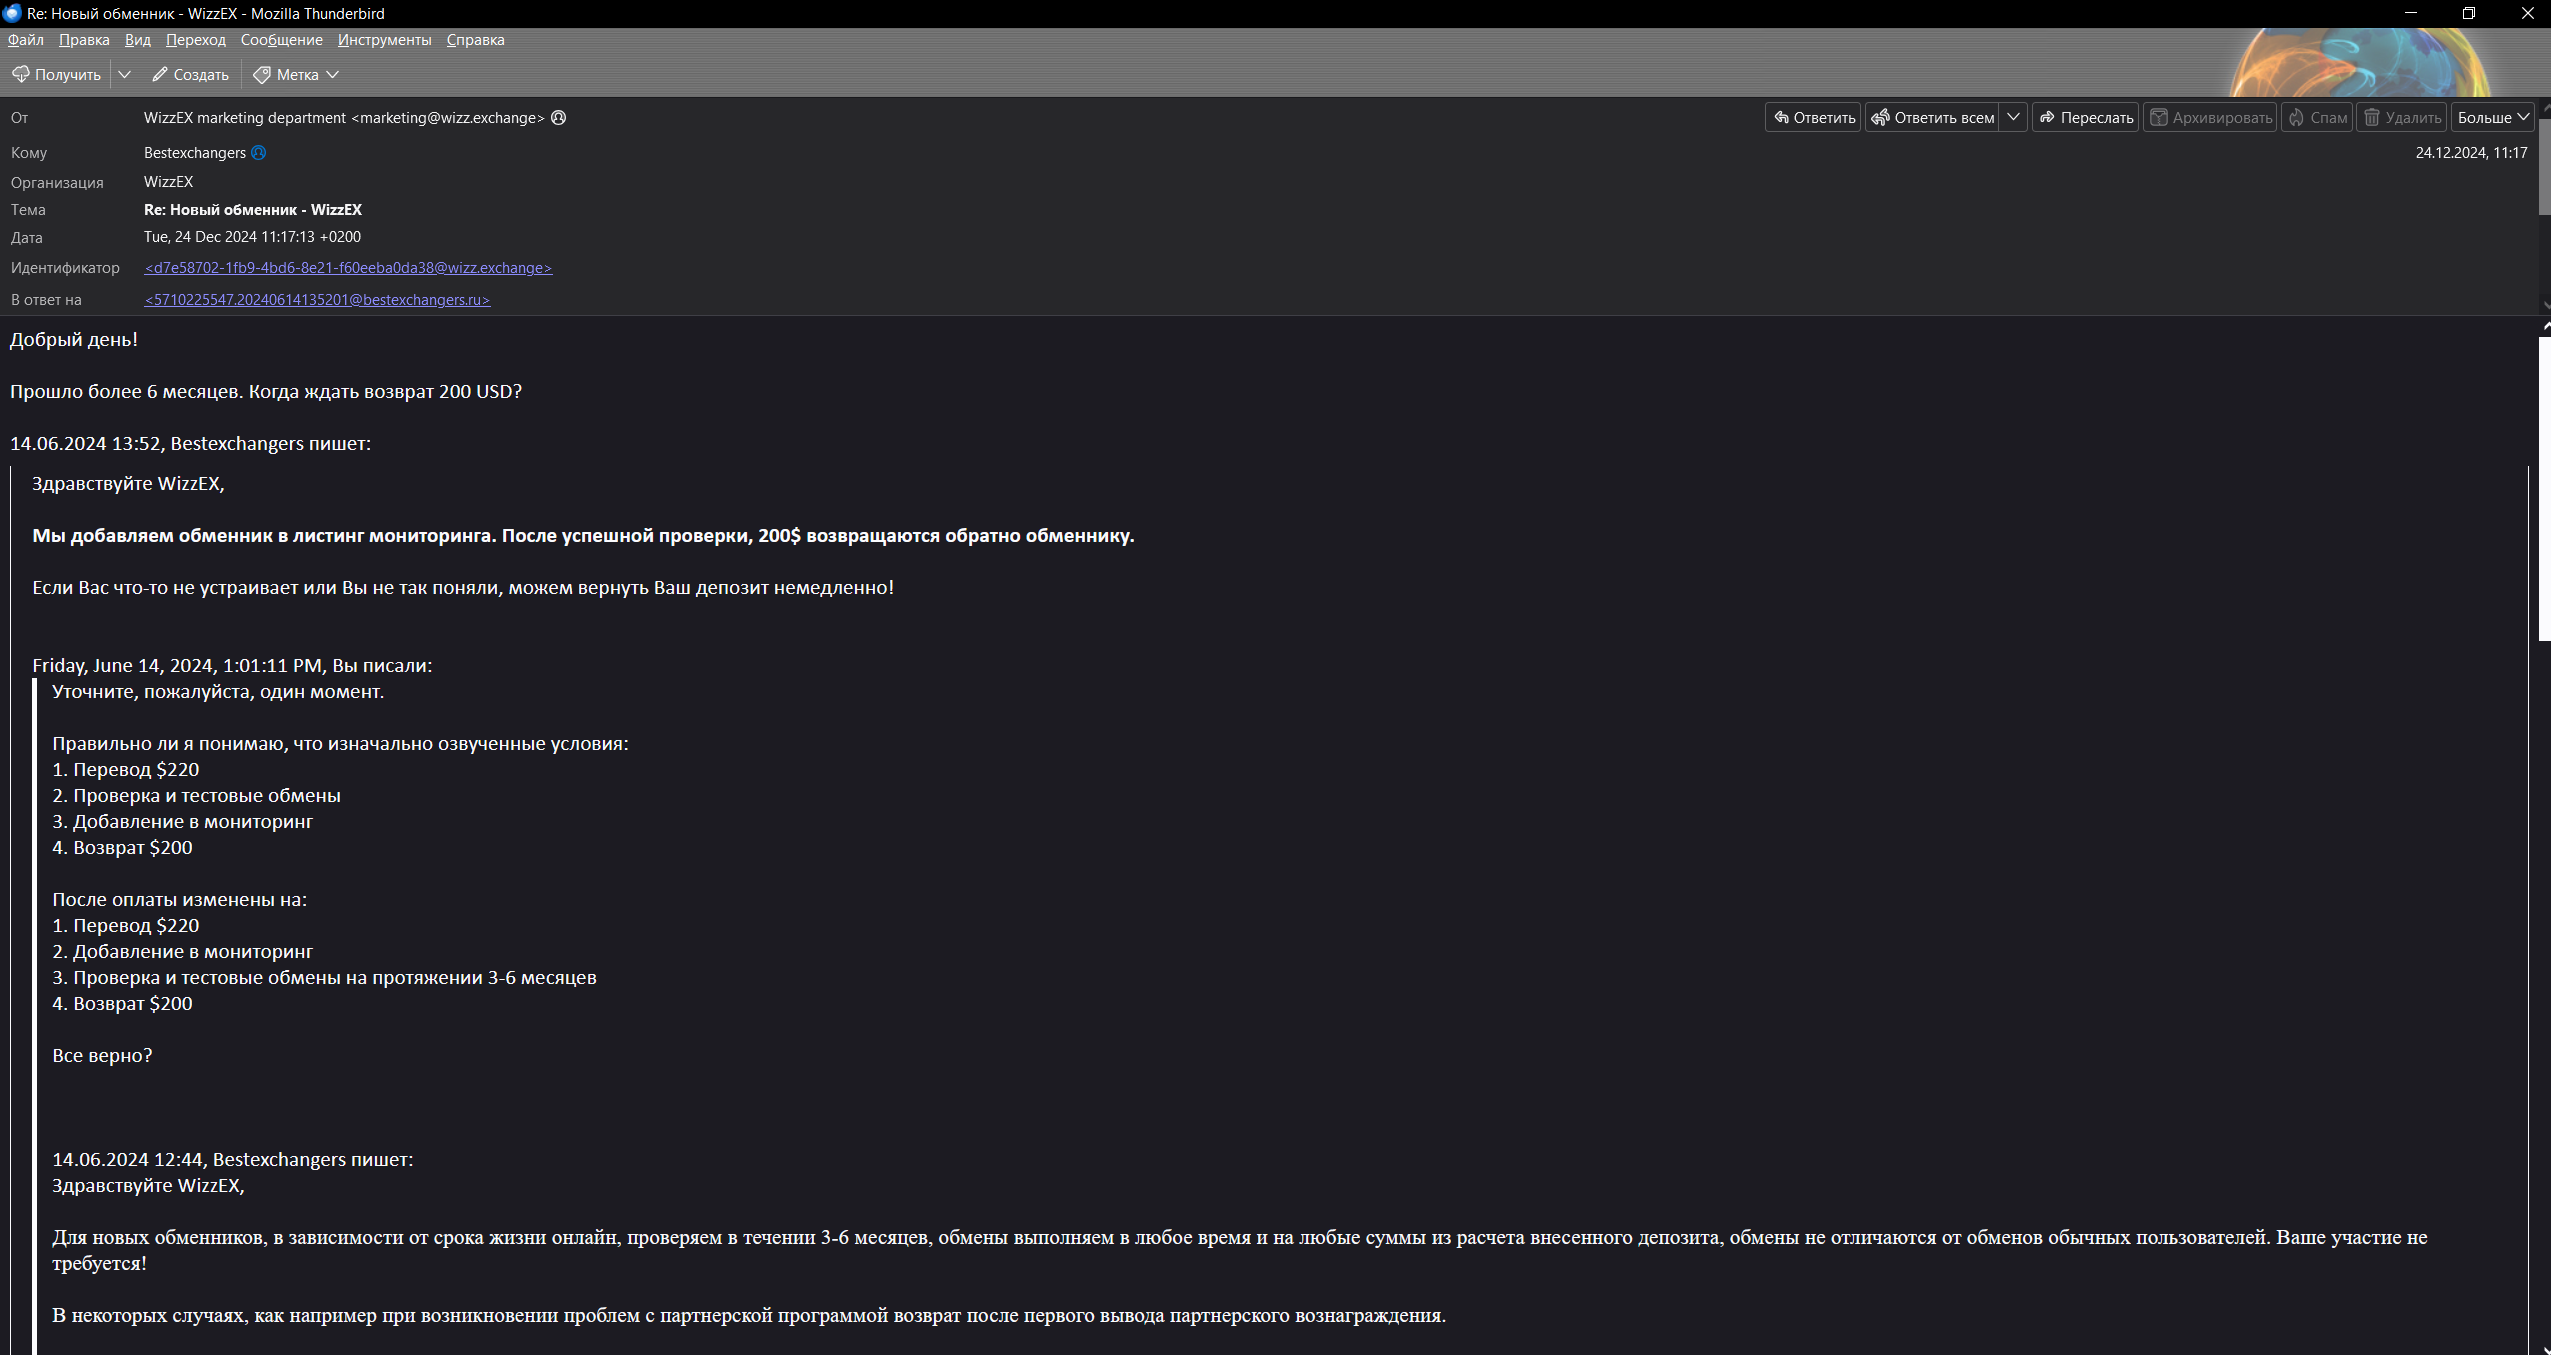Click the sender address WizzEX marketing department
Screen dimensions: 2551x1355
point(344,118)
